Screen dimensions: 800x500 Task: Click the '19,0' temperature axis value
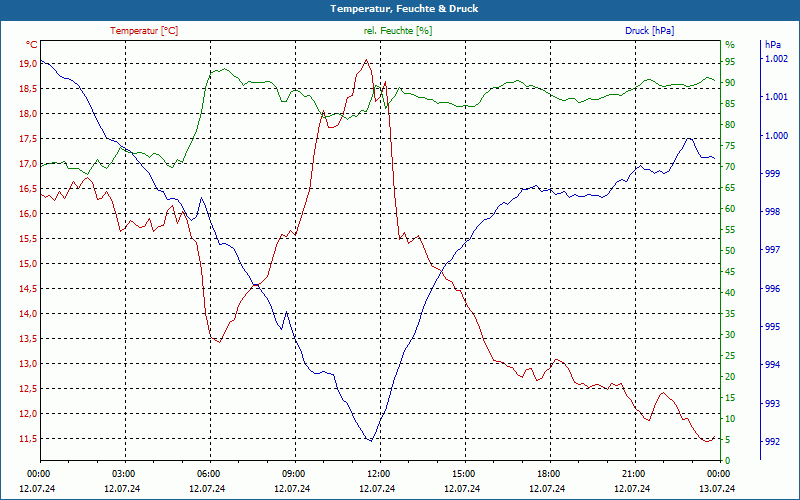point(28,64)
